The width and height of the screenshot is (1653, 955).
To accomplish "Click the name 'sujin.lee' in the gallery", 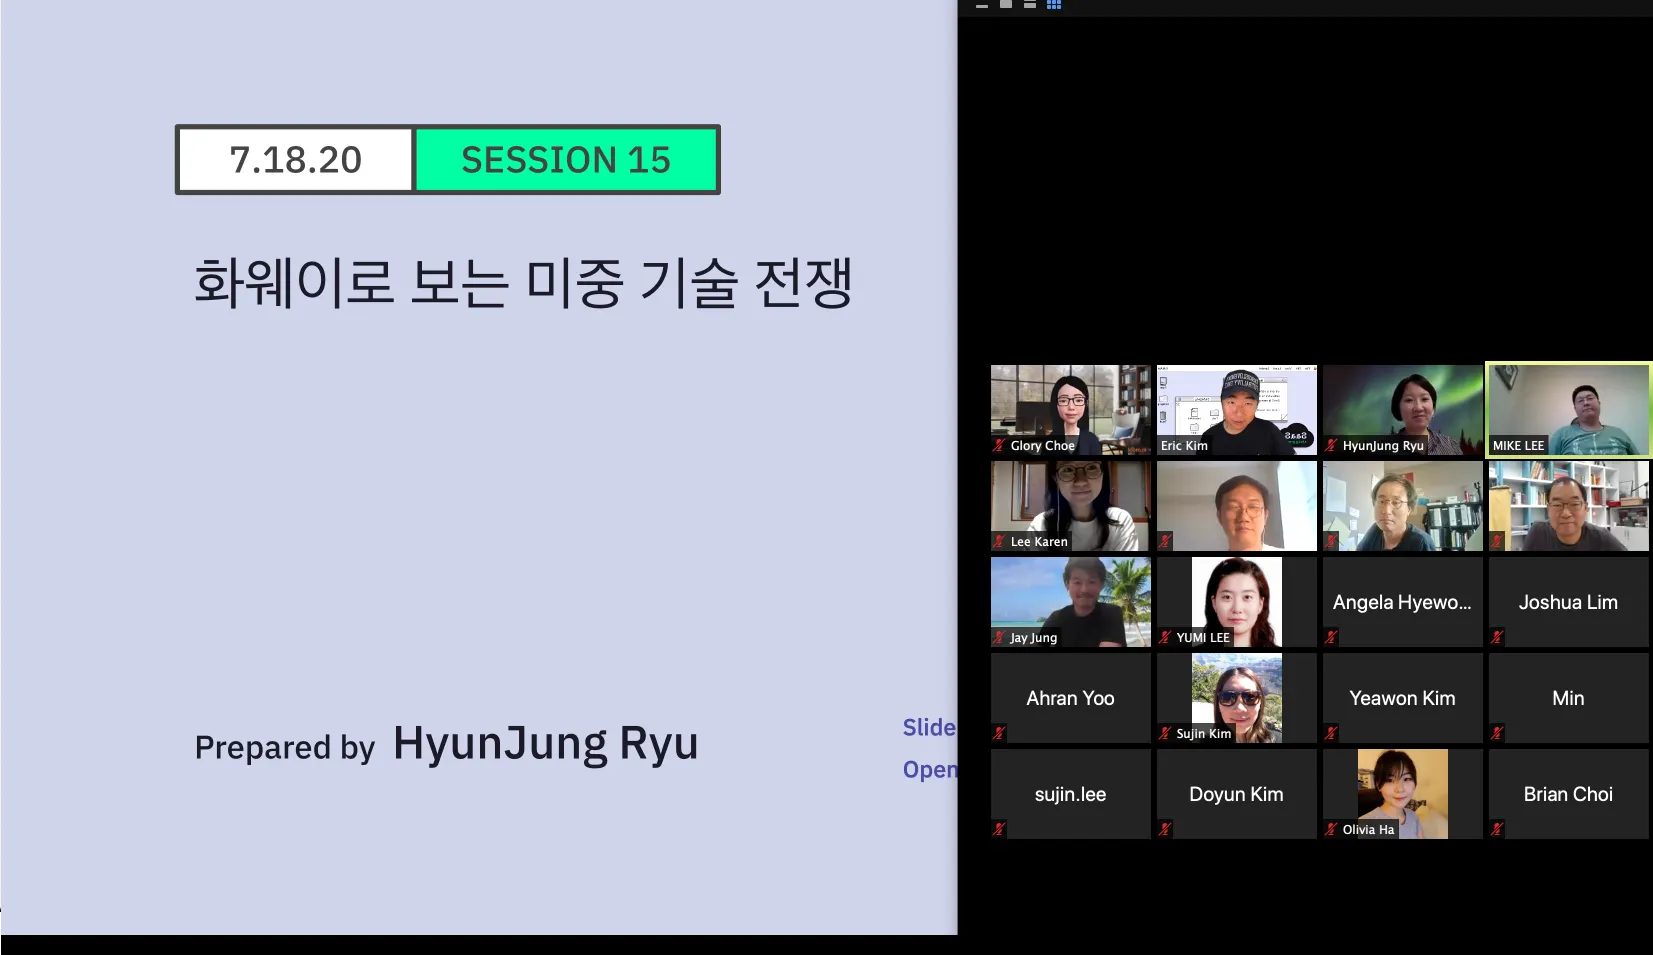I will [1070, 795].
